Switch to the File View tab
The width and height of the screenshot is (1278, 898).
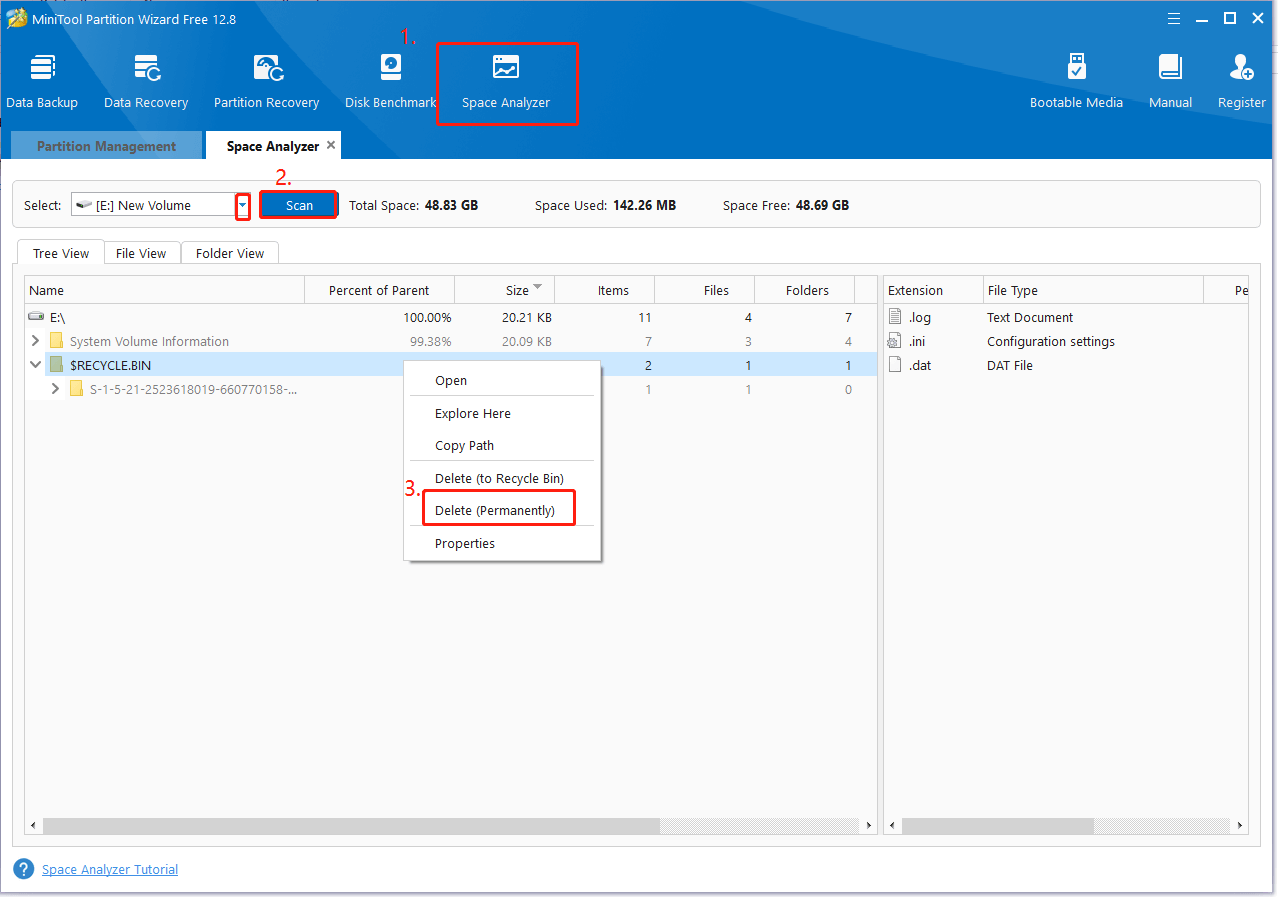[x=141, y=253]
